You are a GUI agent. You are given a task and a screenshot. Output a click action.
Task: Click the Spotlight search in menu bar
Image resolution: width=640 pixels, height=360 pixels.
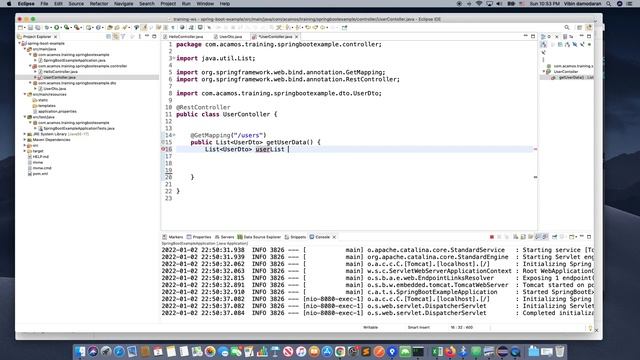pyautogui.click(x=609, y=4)
